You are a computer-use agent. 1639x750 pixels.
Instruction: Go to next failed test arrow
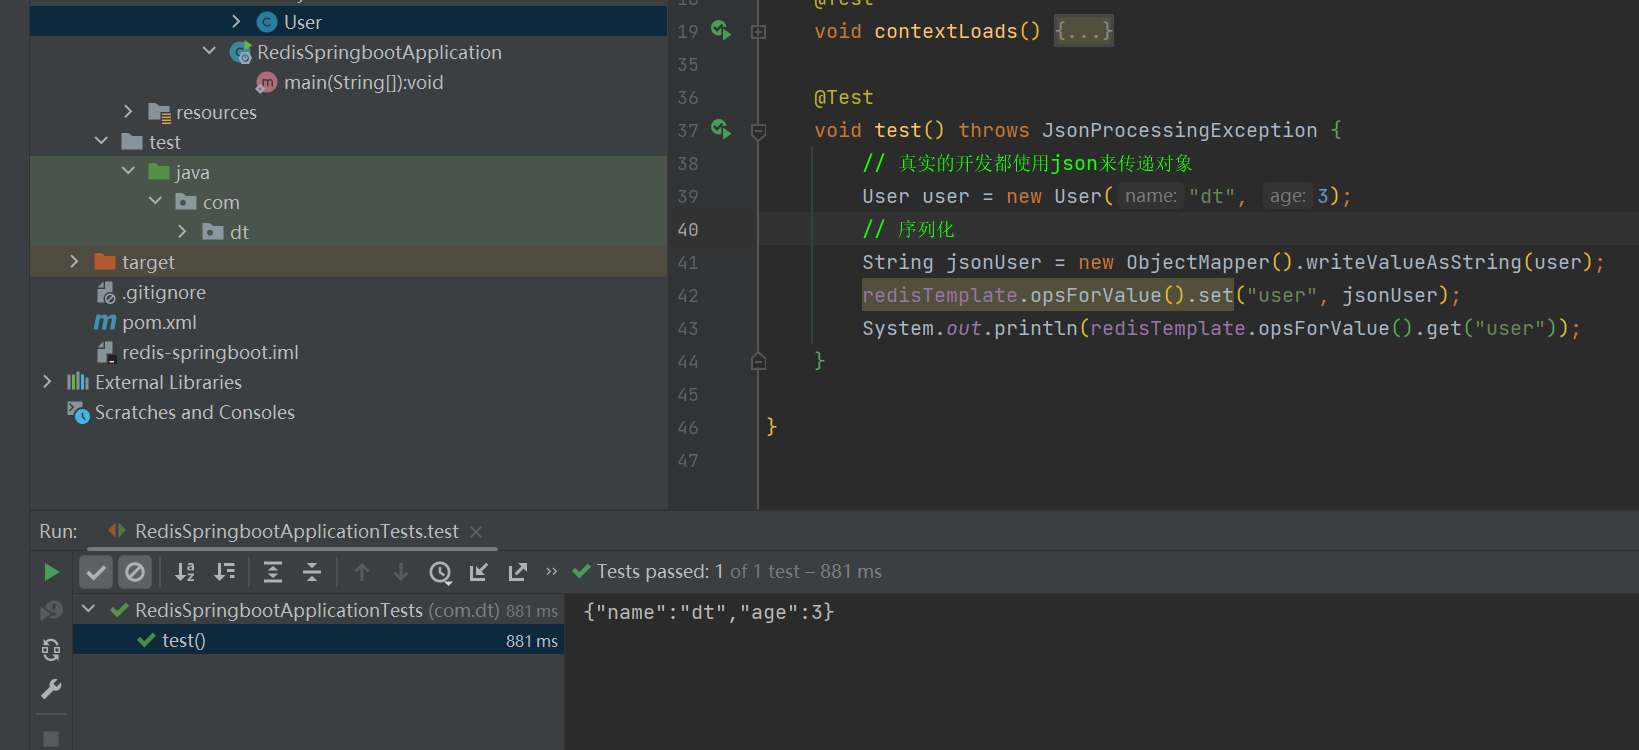[x=401, y=572]
